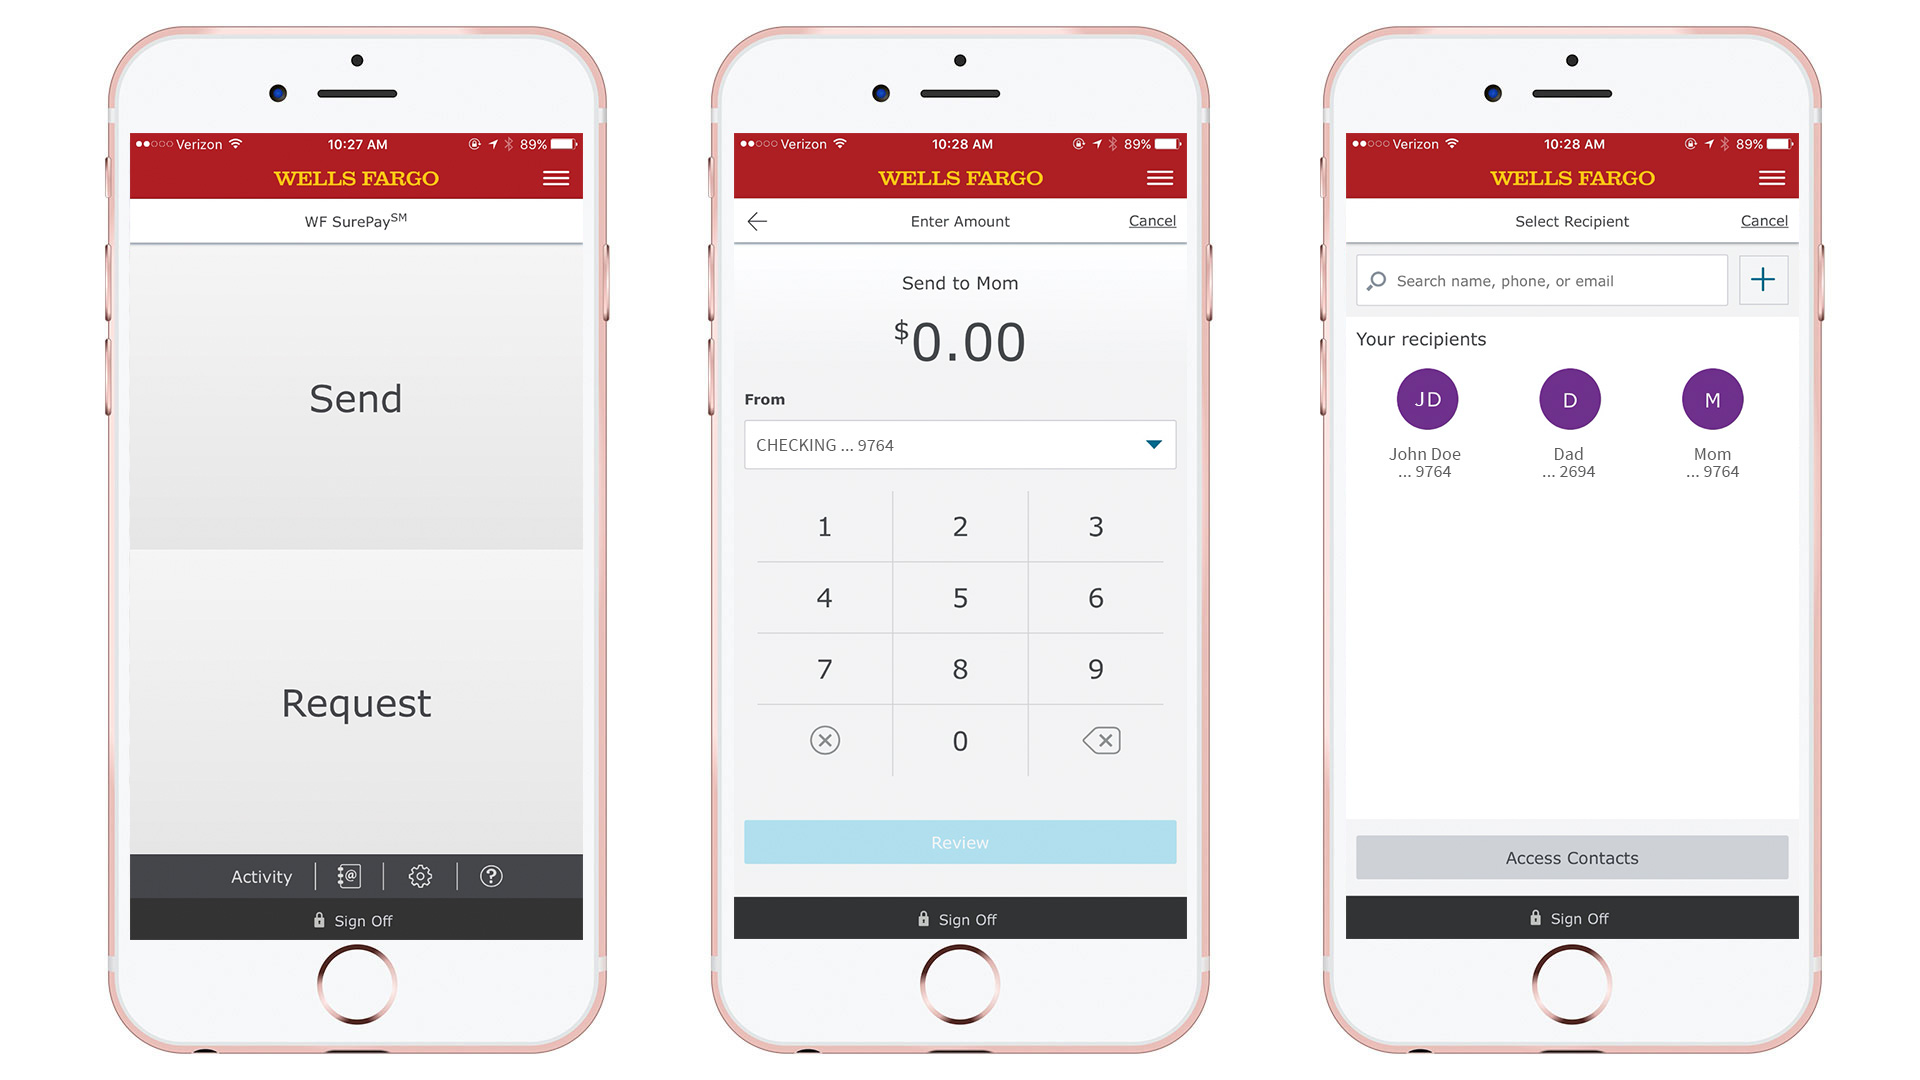Select Mom recipient from your recipients
Screen dimensions: 1920x1080
tap(1710, 401)
